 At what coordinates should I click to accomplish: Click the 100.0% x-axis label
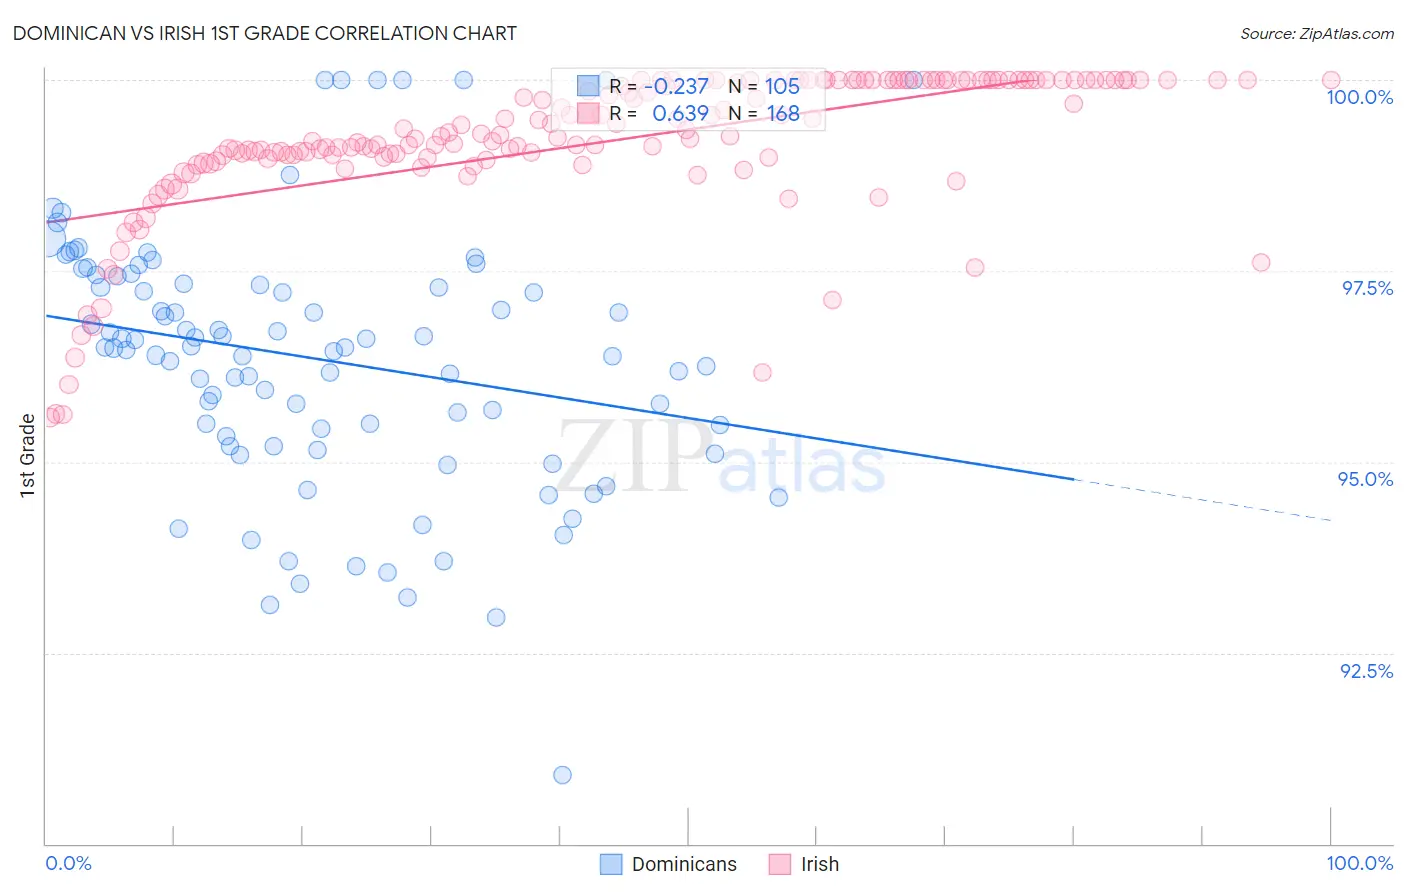[x=1360, y=863]
